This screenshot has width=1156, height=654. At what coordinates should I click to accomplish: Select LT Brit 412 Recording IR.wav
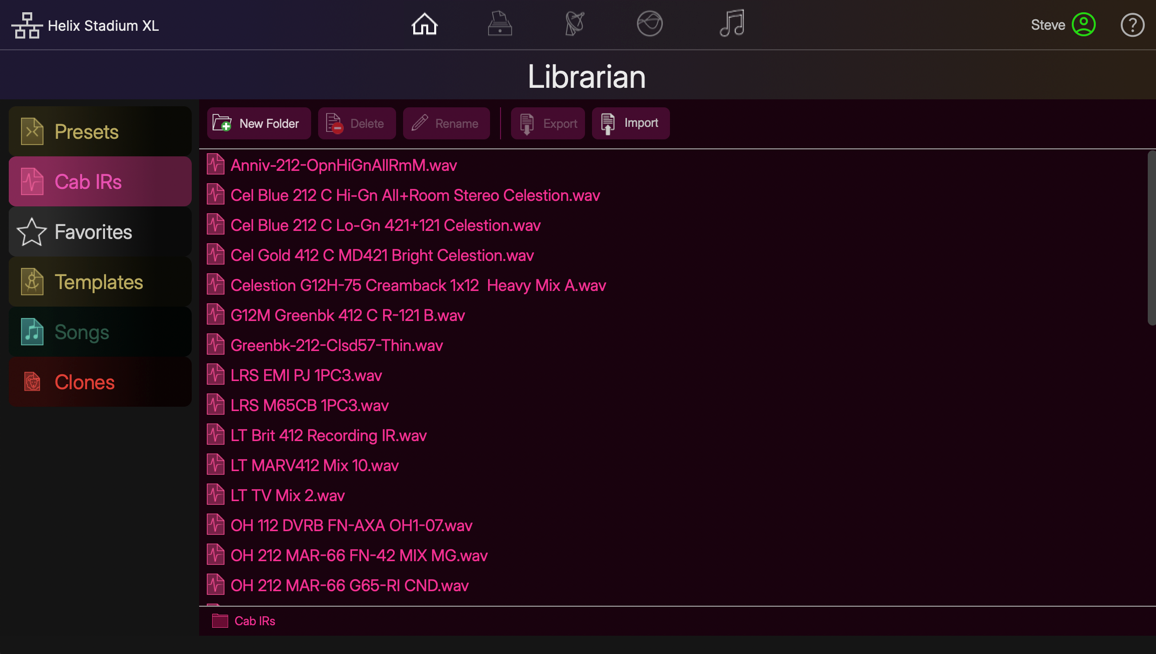[328, 435]
